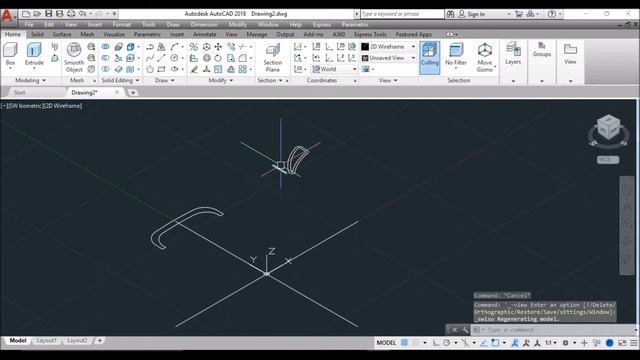Open annotation scale 1:1 dropdown
This screenshot has height=360, width=640.
(551, 343)
